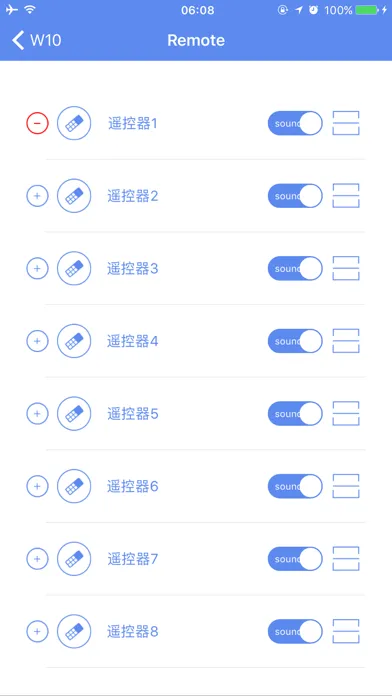Tap the plus icon beside 遥控器2
This screenshot has height=696, width=392.
pyautogui.click(x=37, y=196)
